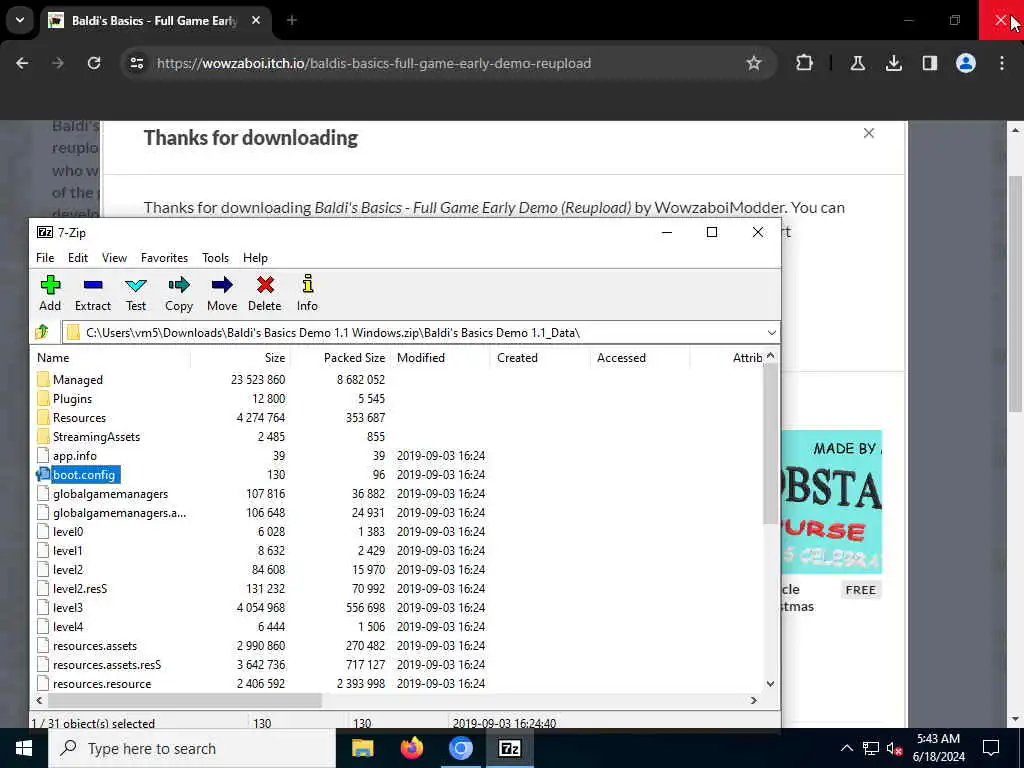This screenshot has height=768, width=1024.
Task: Open the Tools menu
Action: point(216,258)
